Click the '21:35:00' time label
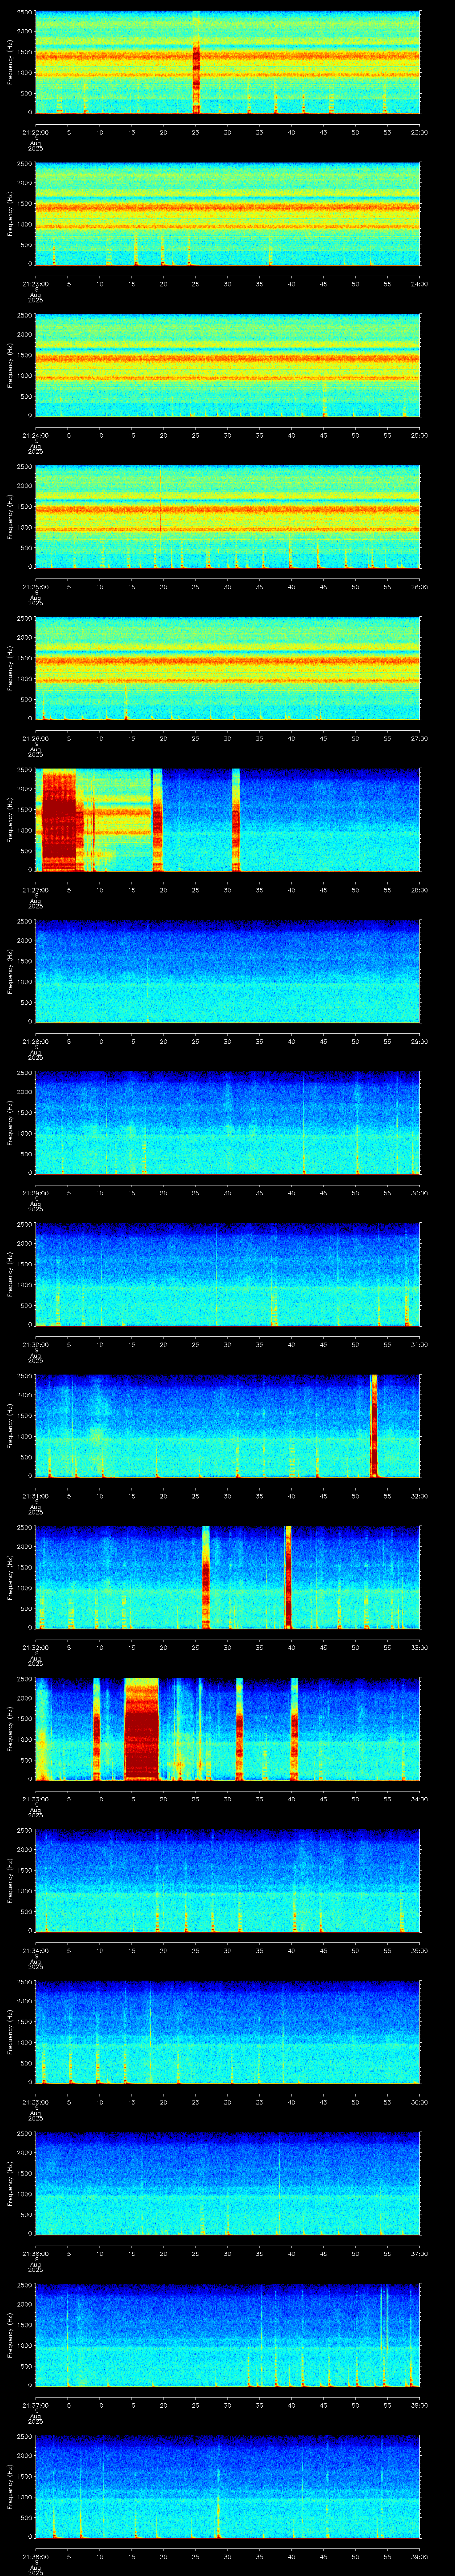 click(x=35, y=2101)
